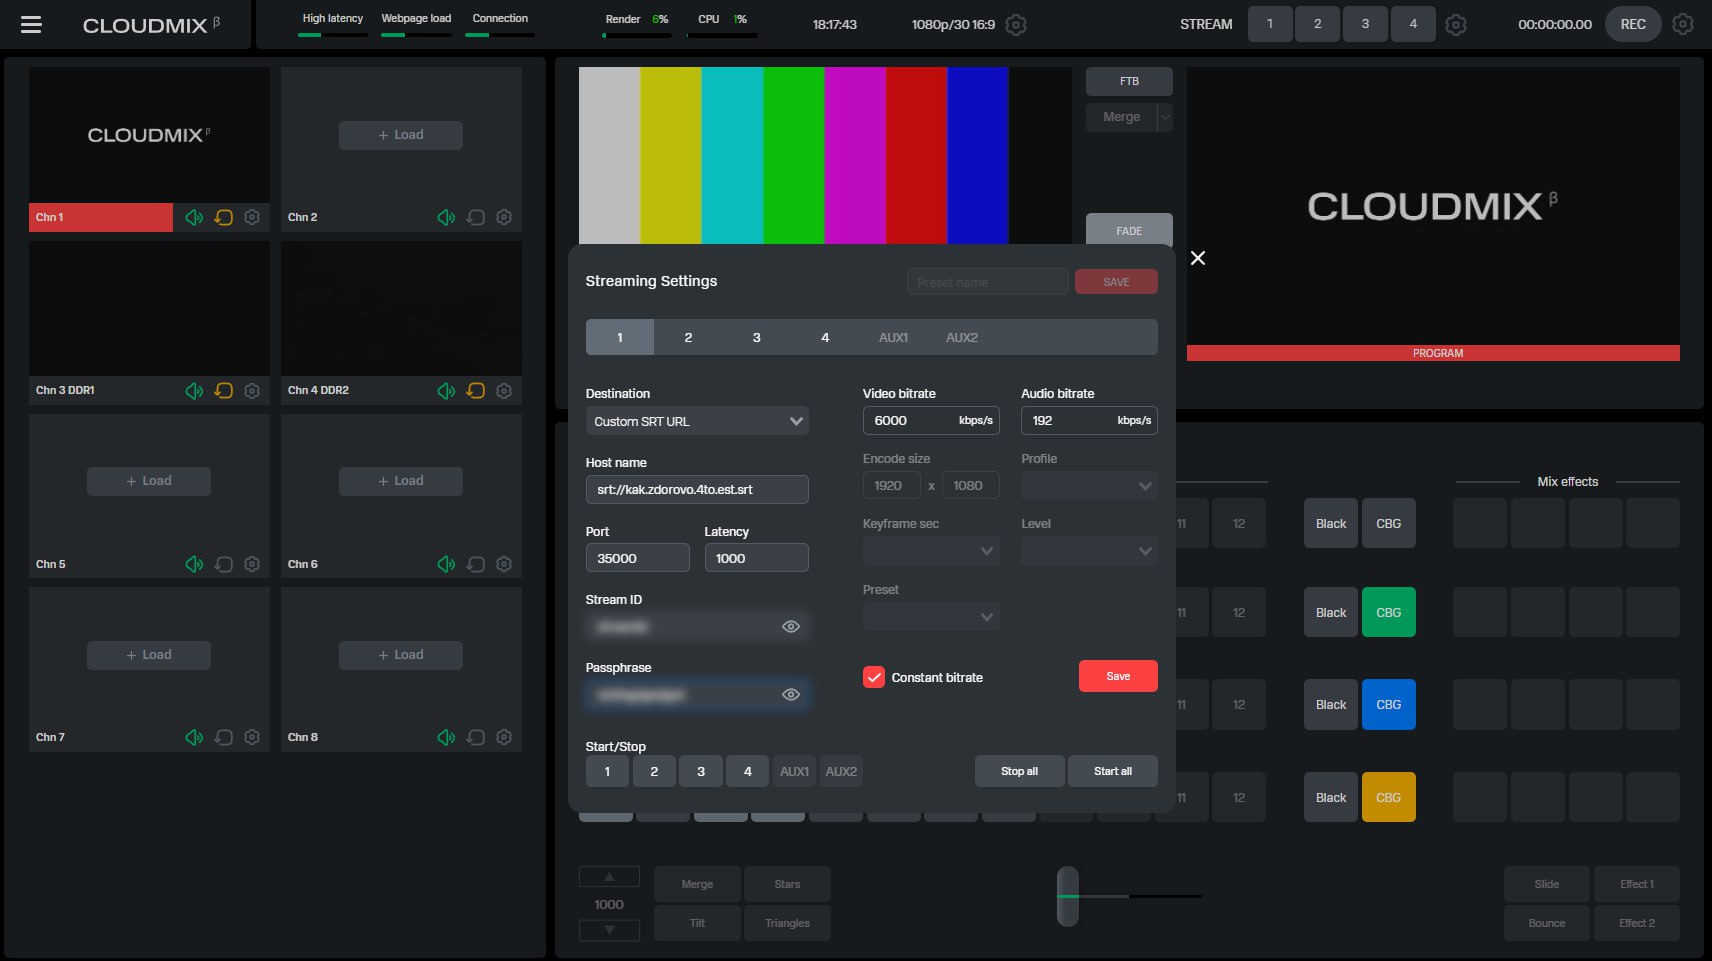Uncheck the Constant bitrate checkbox

point(874,678)
